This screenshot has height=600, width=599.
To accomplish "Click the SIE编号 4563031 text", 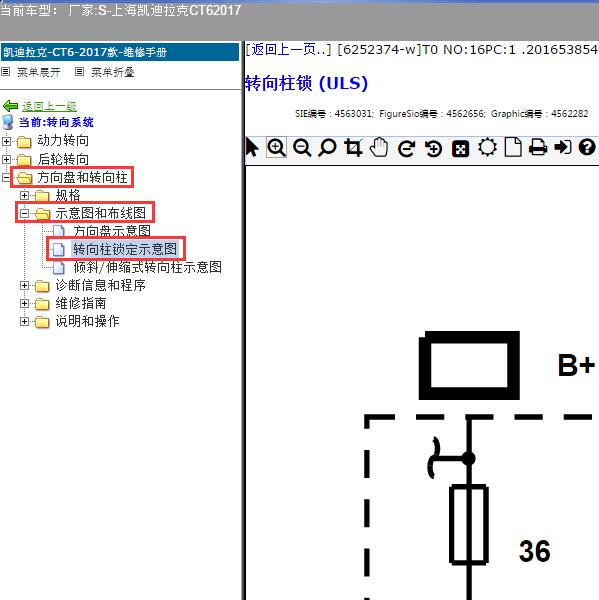I will pos(333,114).
